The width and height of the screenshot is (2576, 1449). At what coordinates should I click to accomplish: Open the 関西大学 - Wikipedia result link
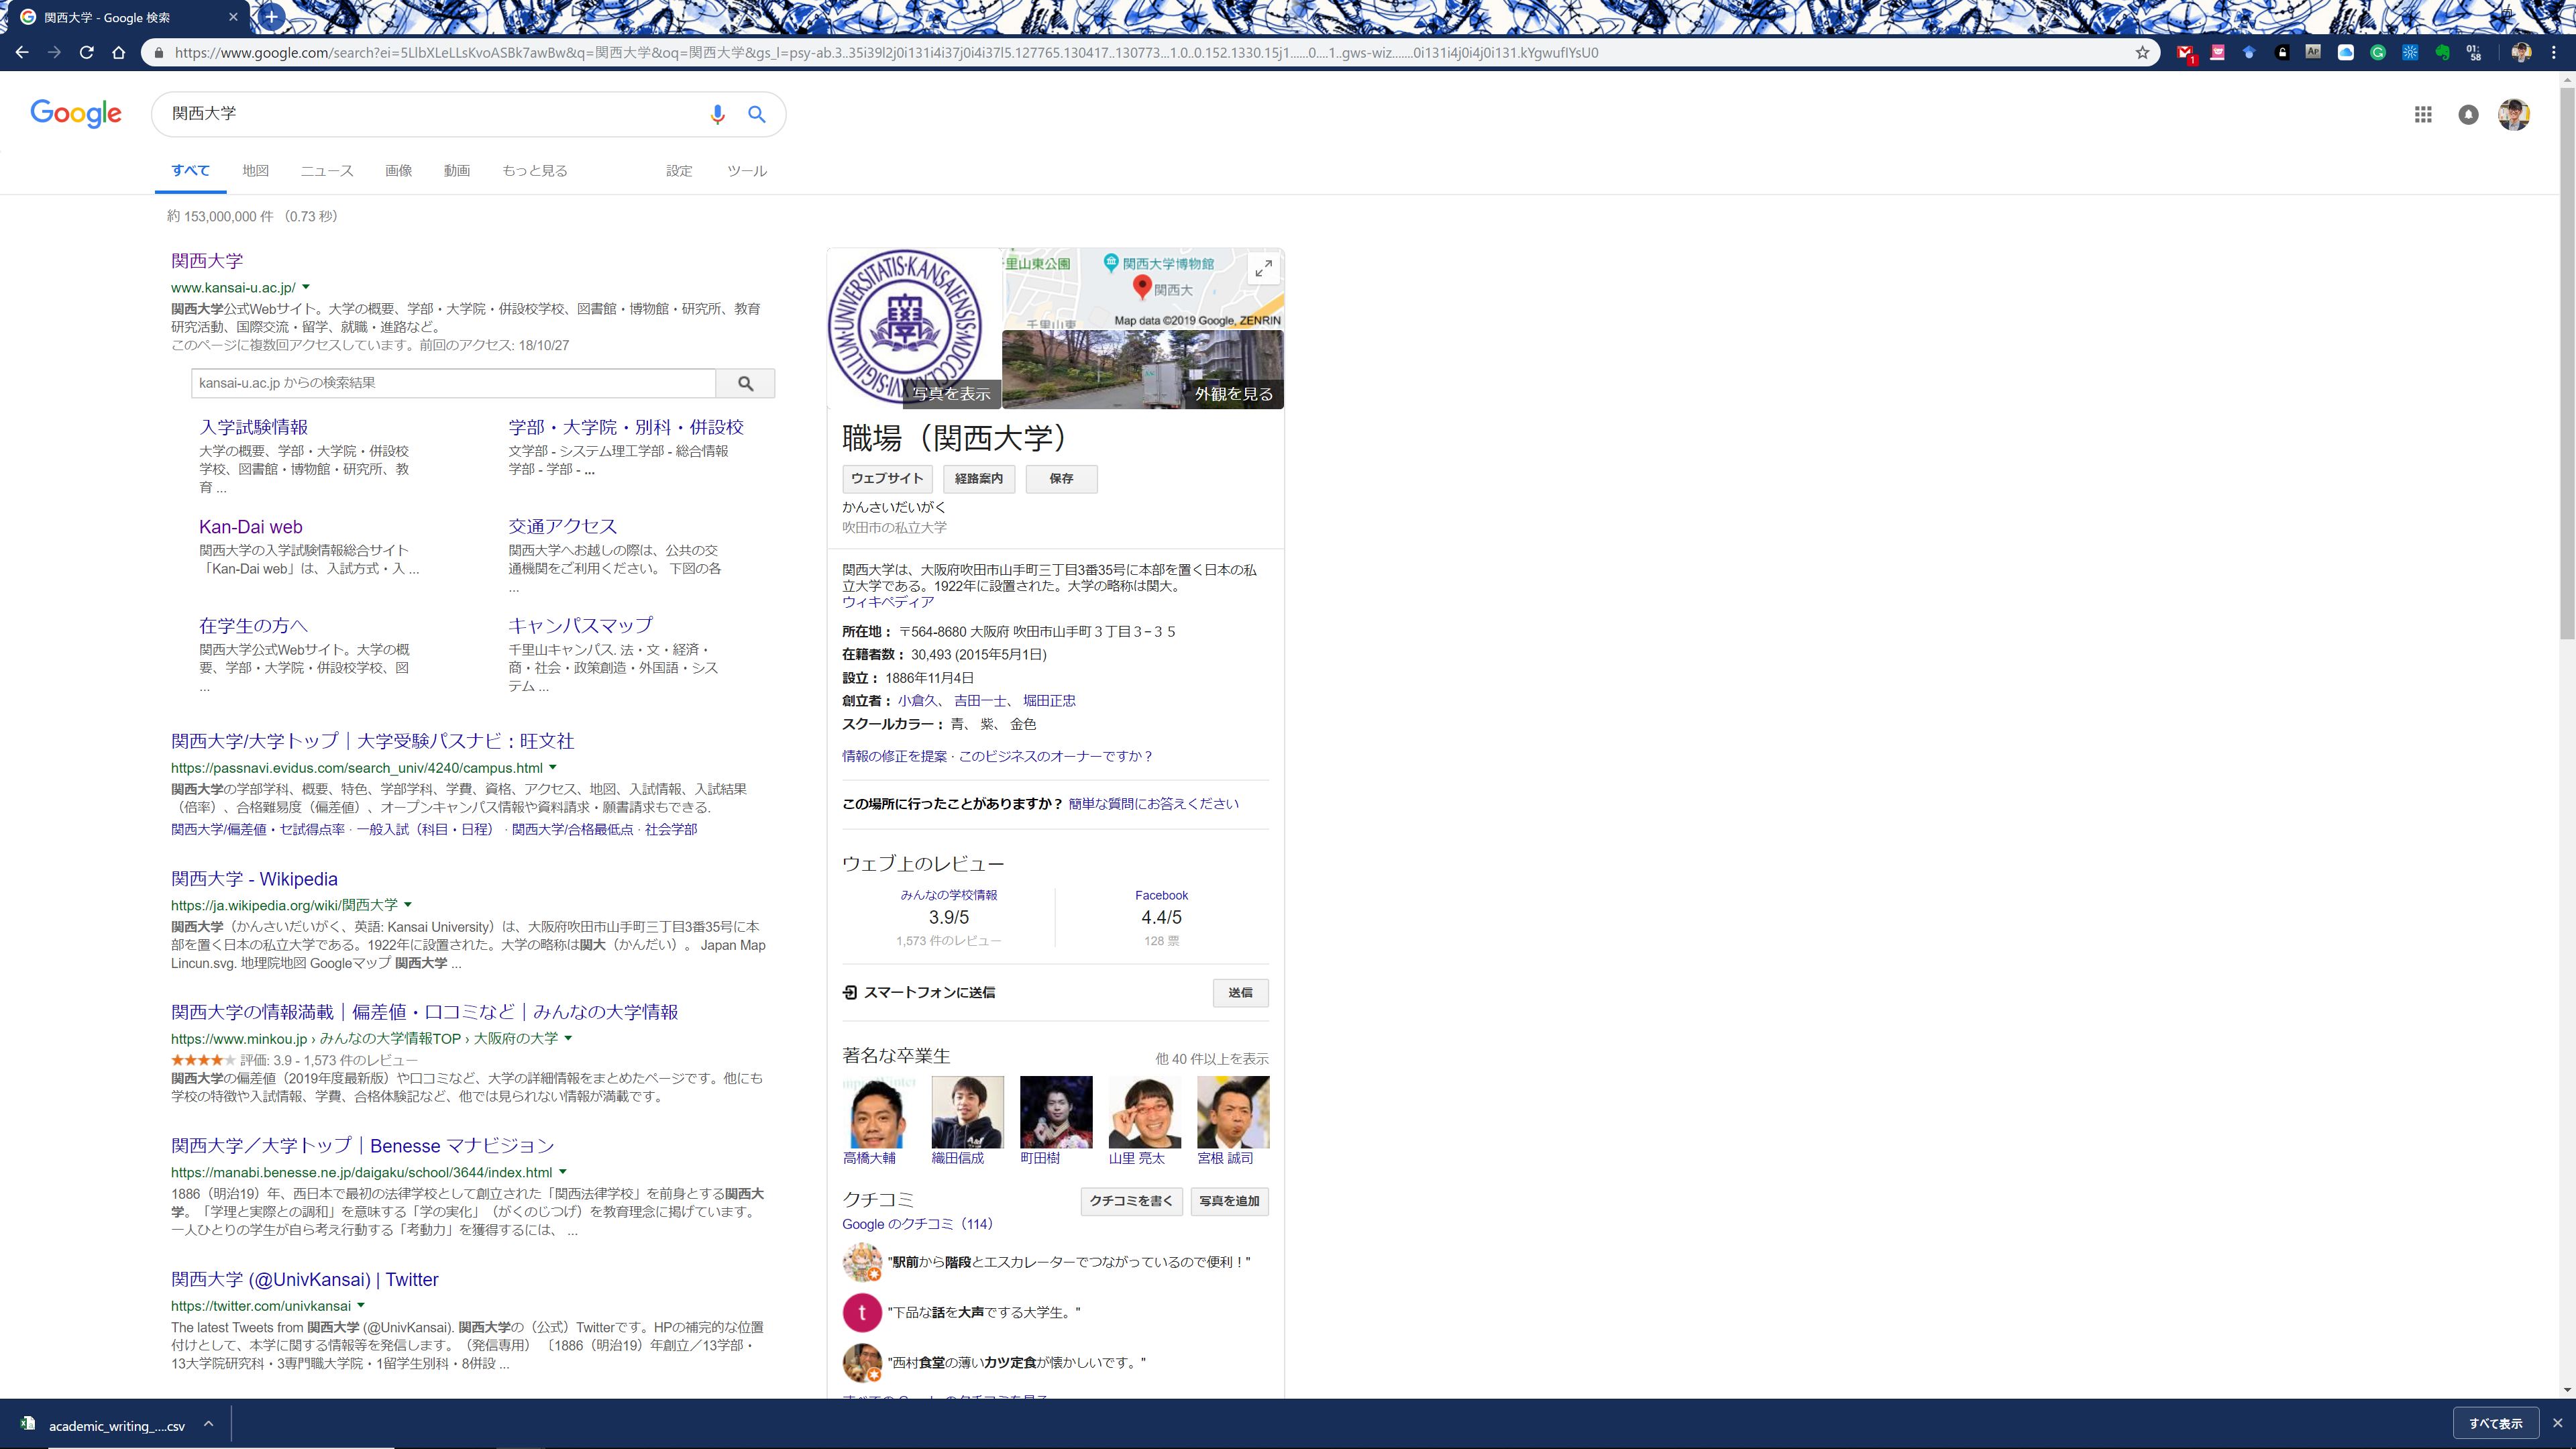tap(254, 878)
